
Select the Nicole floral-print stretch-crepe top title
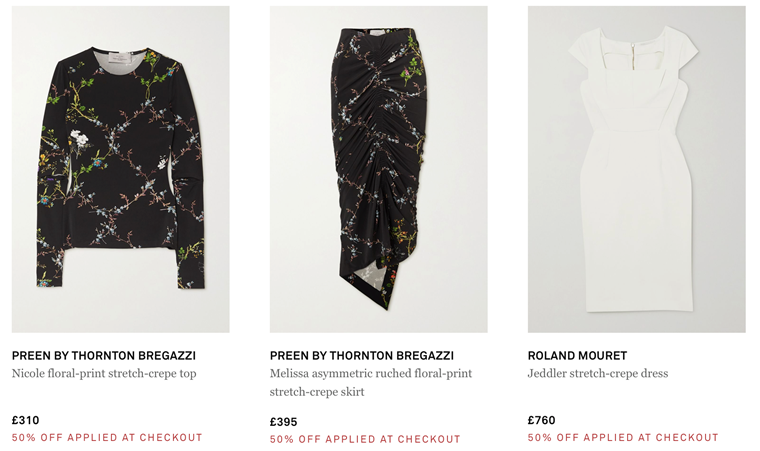pos(104,373)
